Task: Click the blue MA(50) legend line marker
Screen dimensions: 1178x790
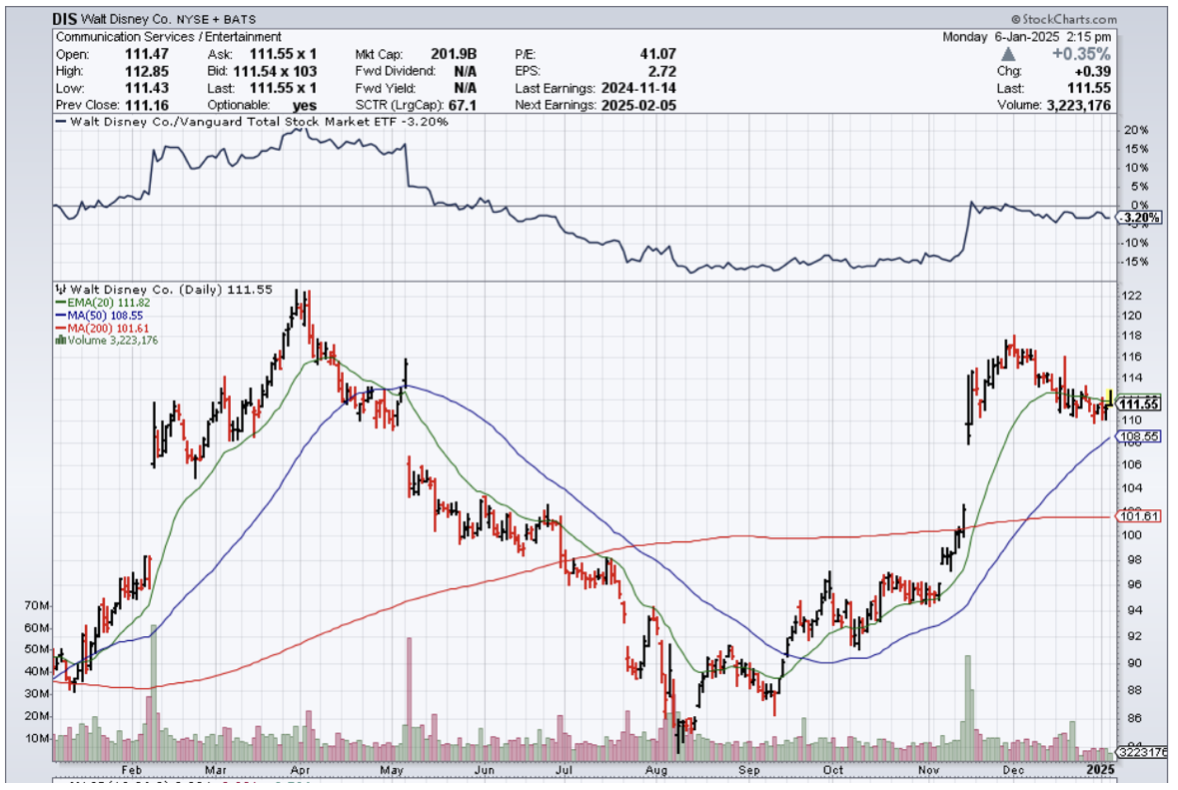Action: pos(58,315)
